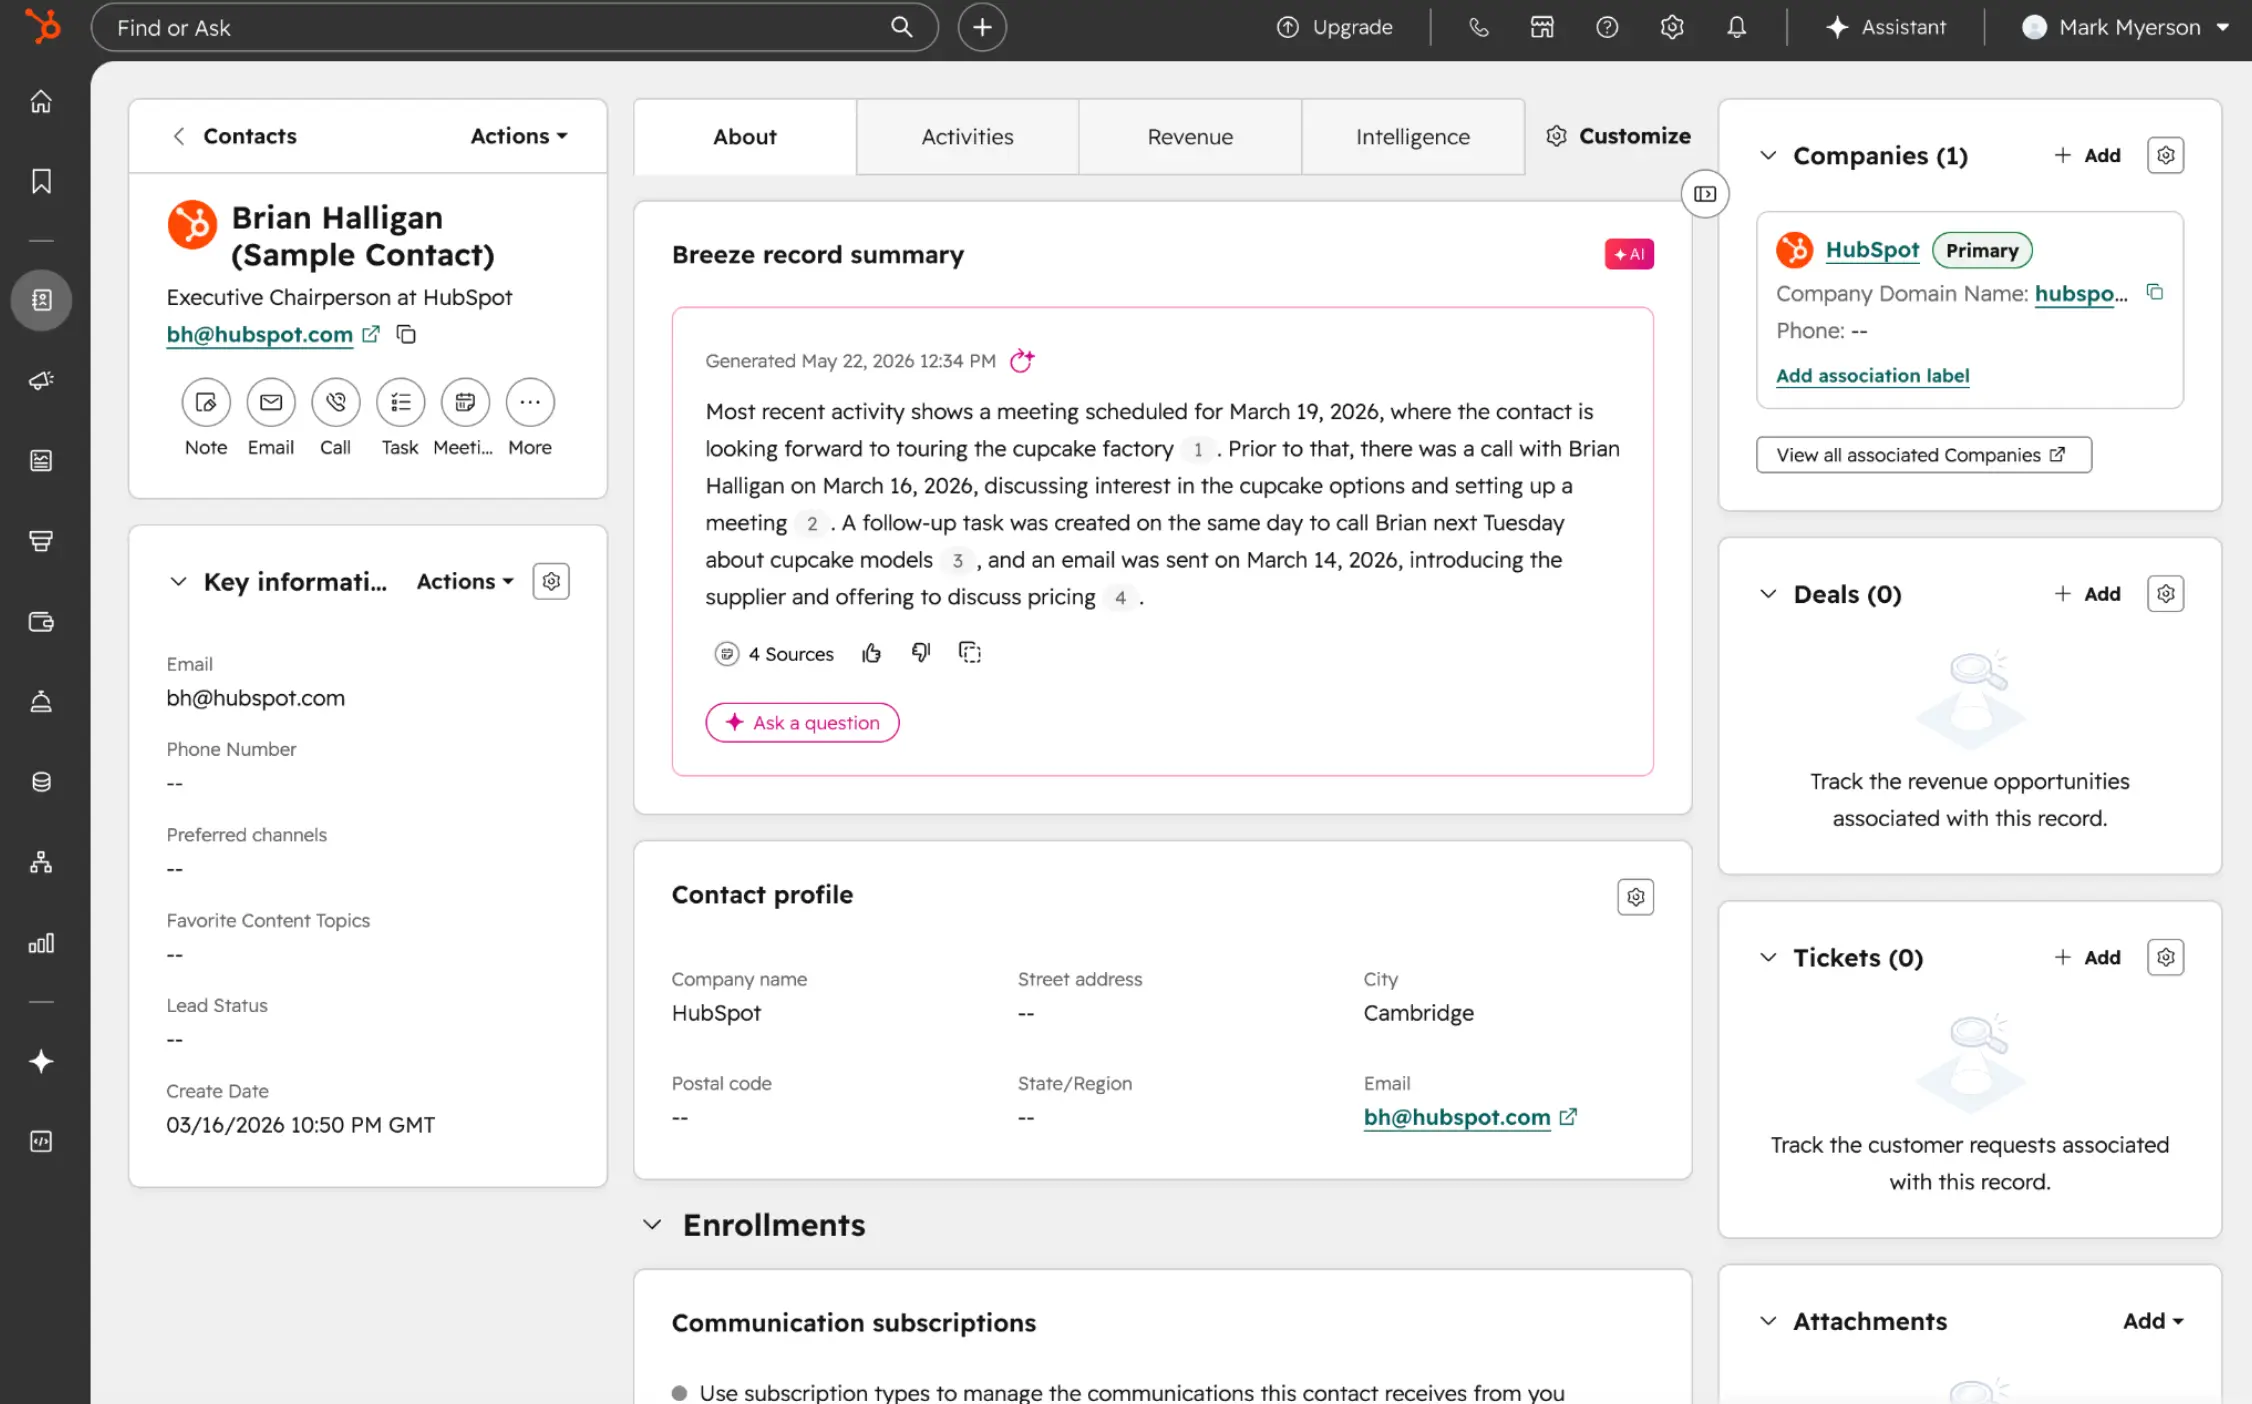Image resolution: width=2252 pixels, height=1404 pixels.
Task: Open Tickets card settings gear
Action: [x=2165, y=957]
